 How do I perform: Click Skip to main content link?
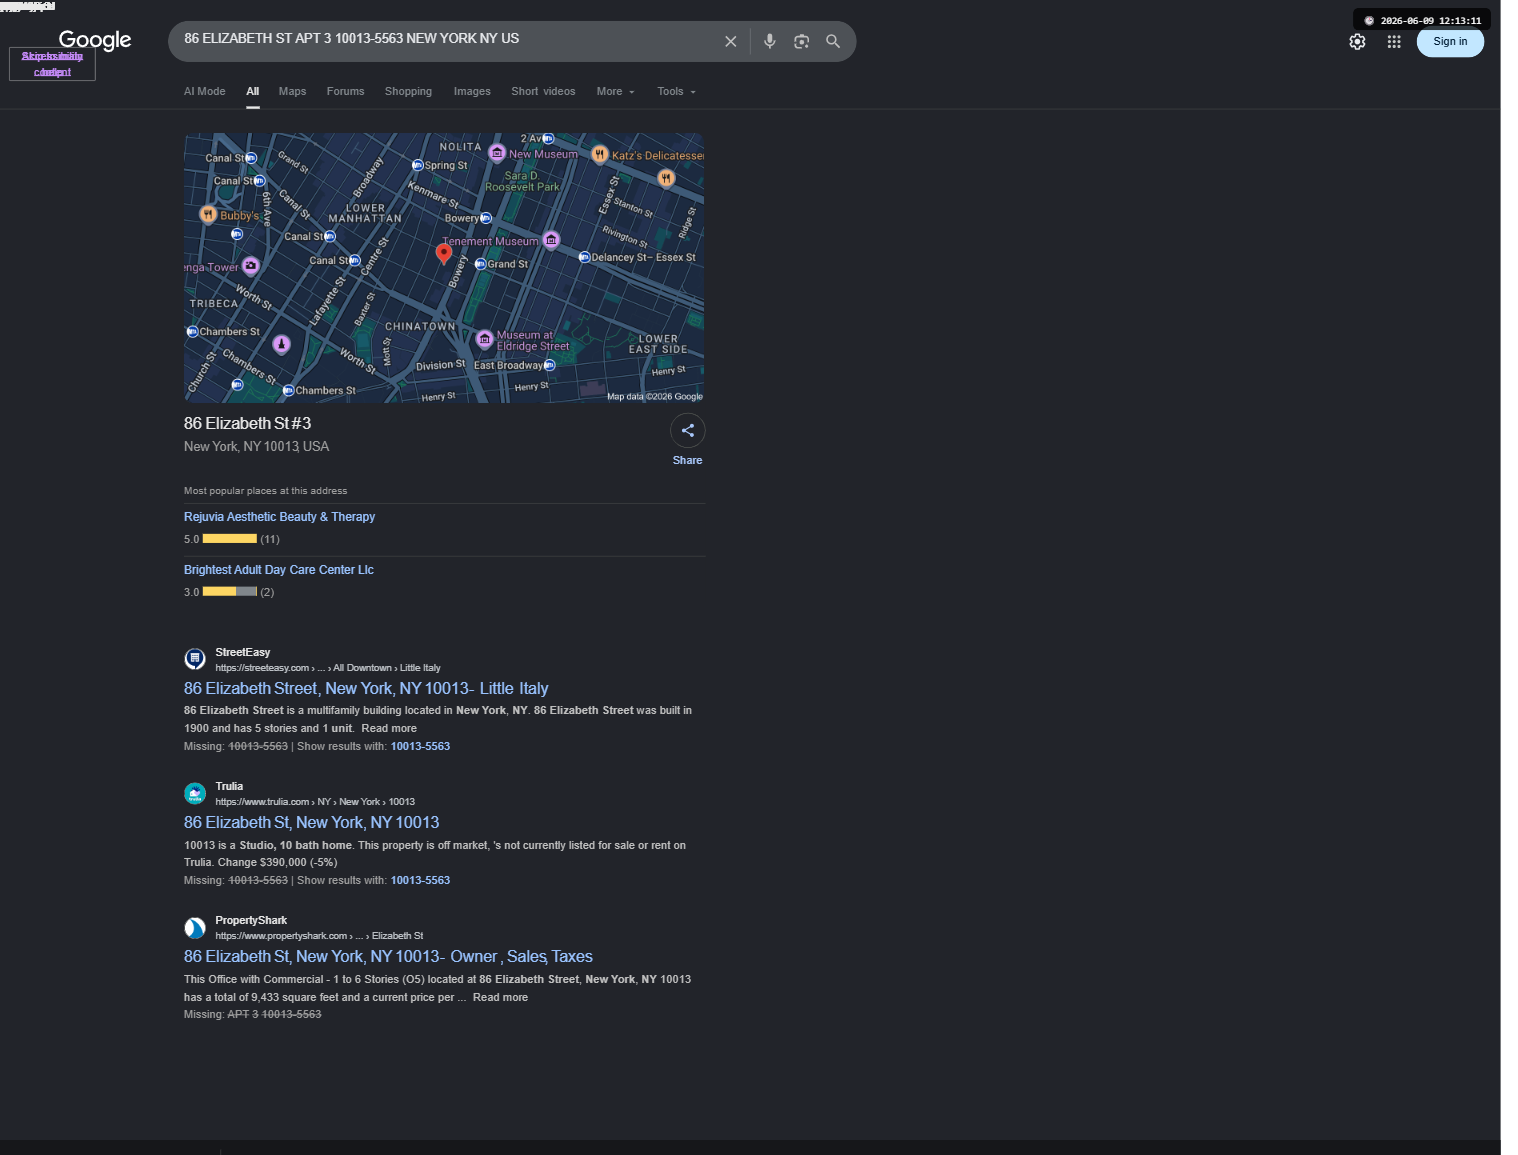coord(52,64)
